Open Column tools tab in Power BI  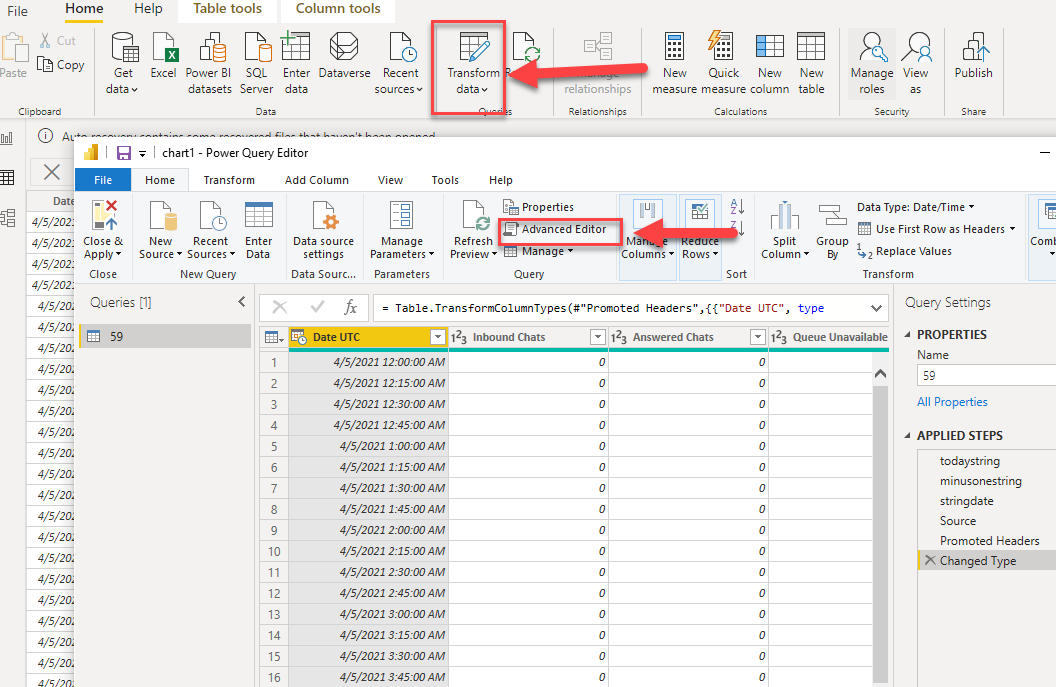pos(338,9)
